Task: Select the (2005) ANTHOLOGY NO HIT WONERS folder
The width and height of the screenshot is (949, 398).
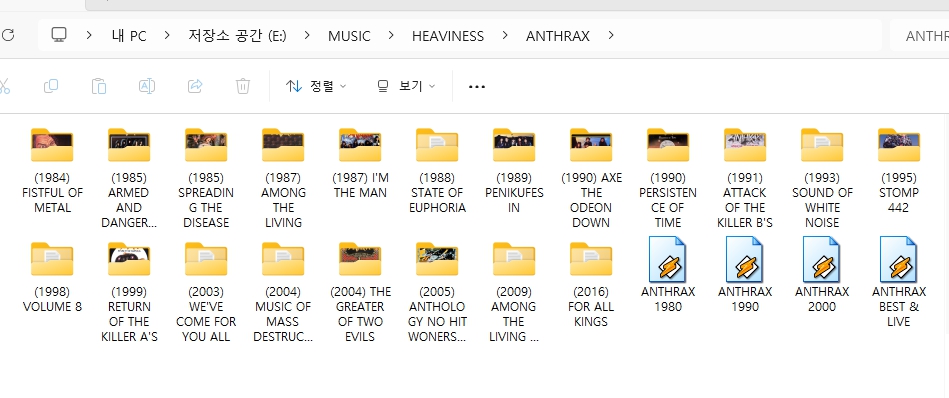Action: tap(437, 292)
